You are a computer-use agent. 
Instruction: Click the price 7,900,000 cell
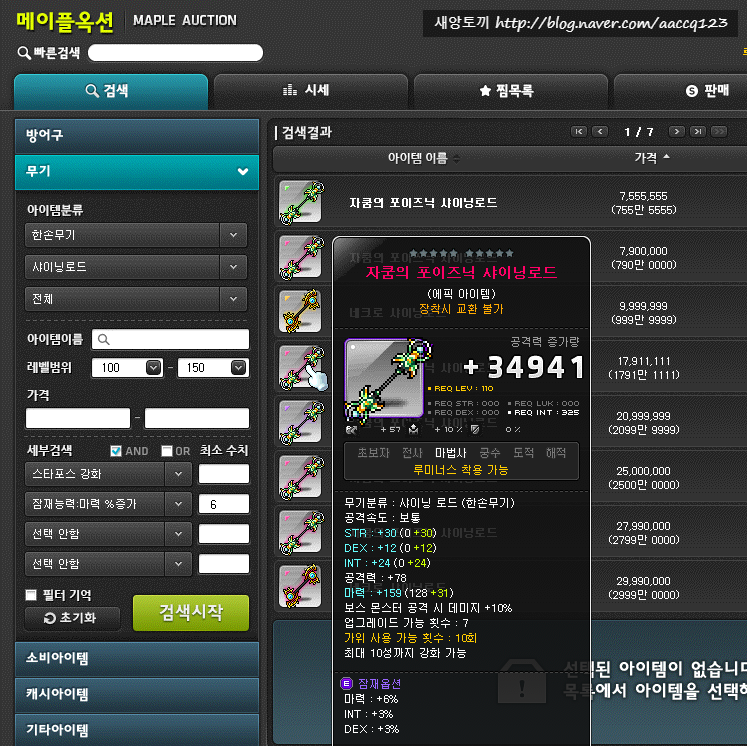click(x=644, y=258)
